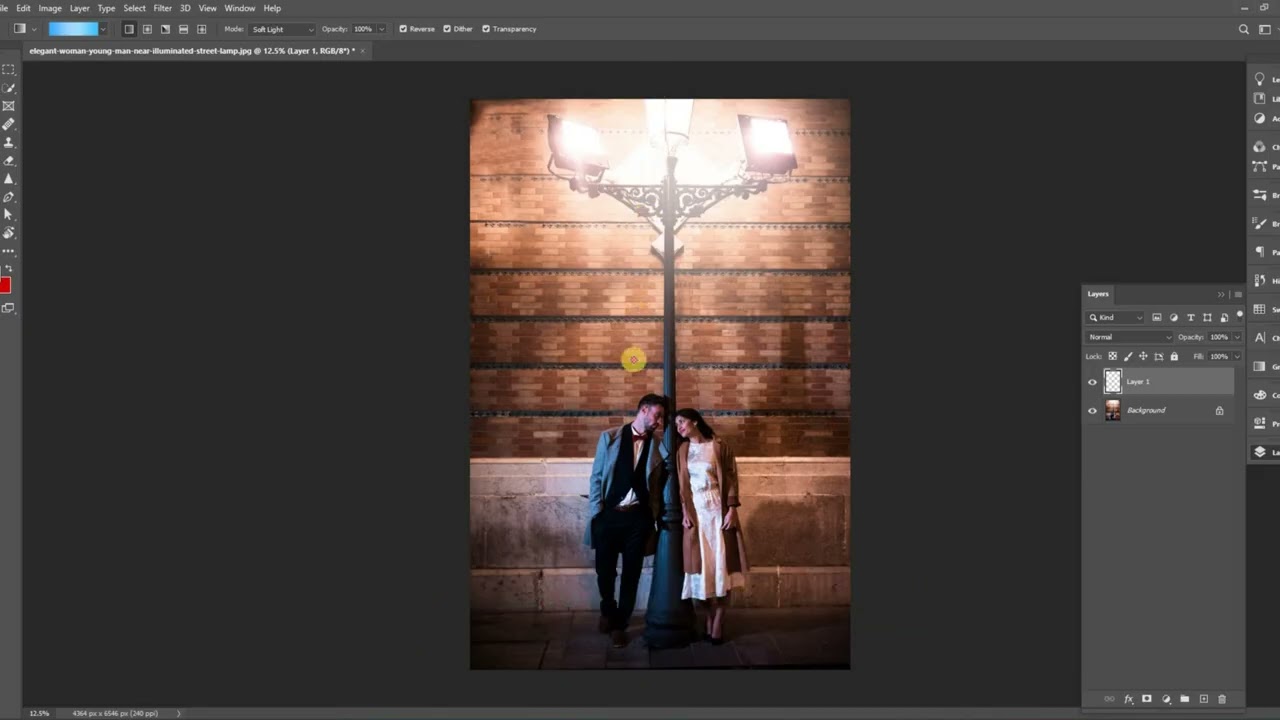Screen dimensions: 1280x720
Task: Add a layer mask
Action: (x=1147, y=699)
